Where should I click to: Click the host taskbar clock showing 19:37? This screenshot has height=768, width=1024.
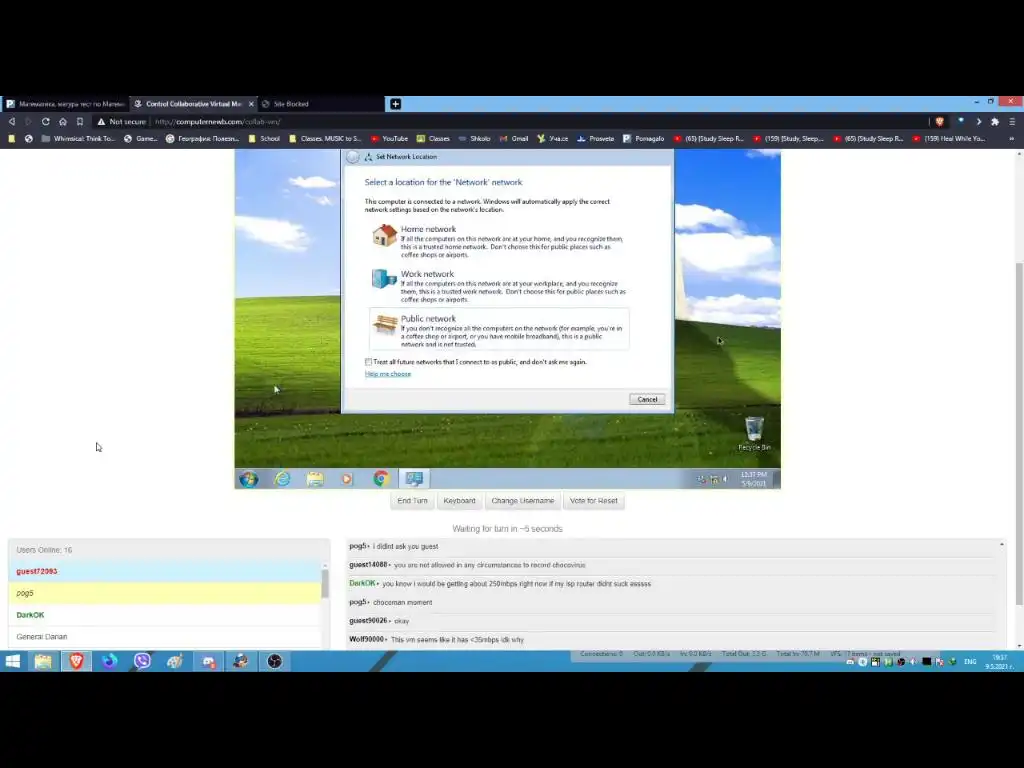tap(999, 662)
